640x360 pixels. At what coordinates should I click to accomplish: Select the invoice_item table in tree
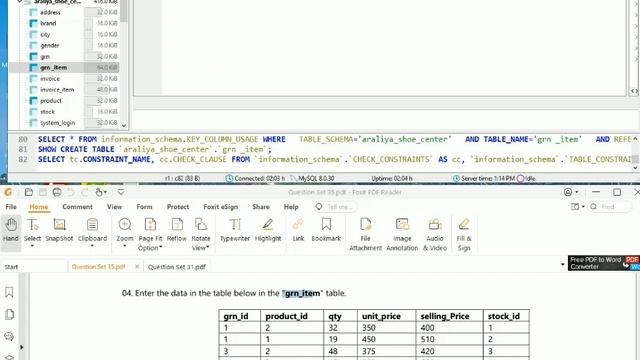57,90
